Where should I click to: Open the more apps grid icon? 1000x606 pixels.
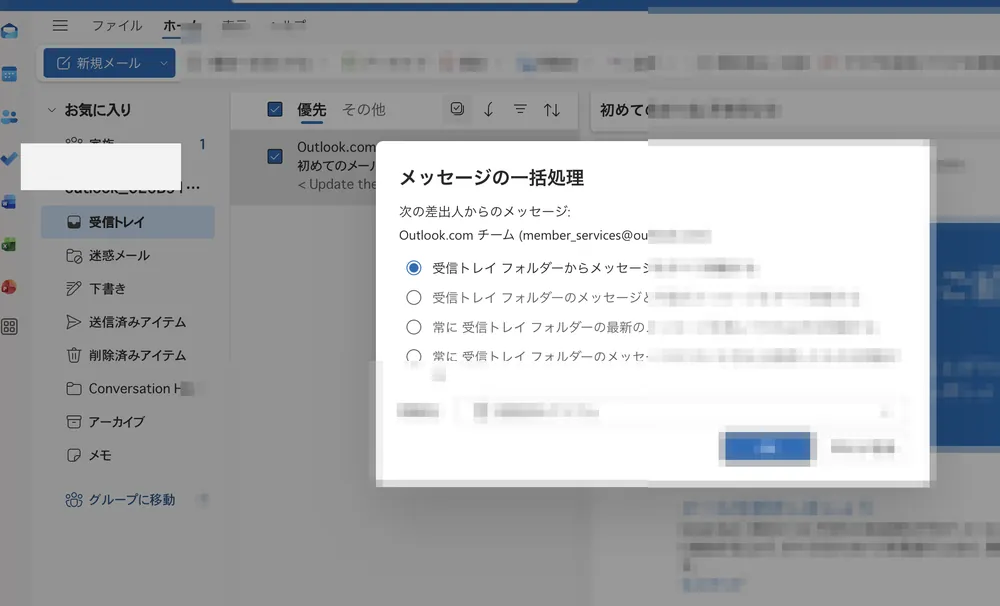[x=10, y=327]
